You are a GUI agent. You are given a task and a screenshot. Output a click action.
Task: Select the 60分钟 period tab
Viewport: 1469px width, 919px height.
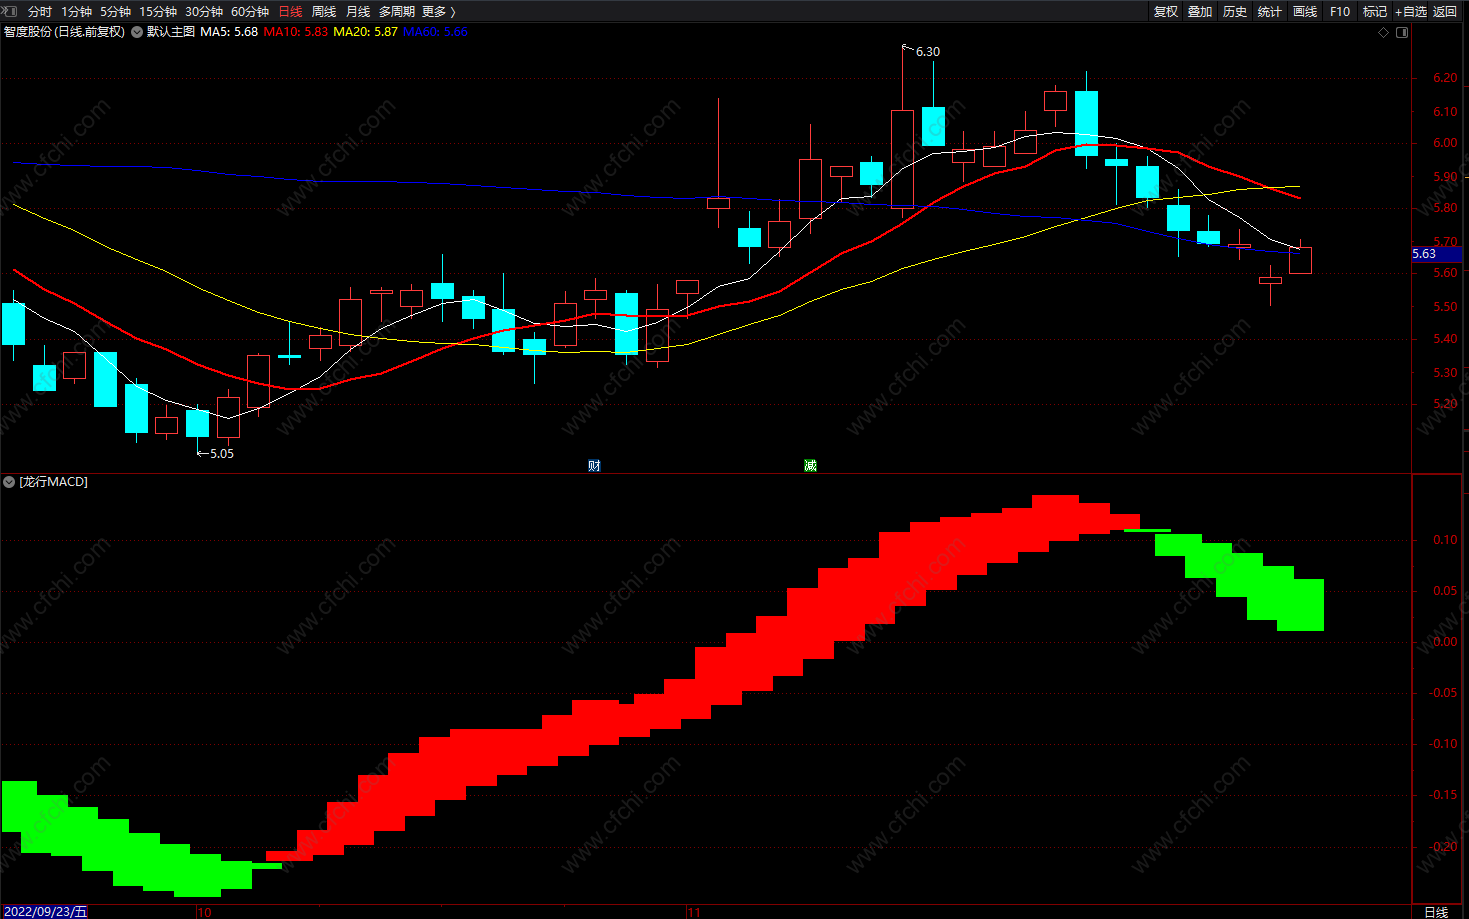(250, 11)
